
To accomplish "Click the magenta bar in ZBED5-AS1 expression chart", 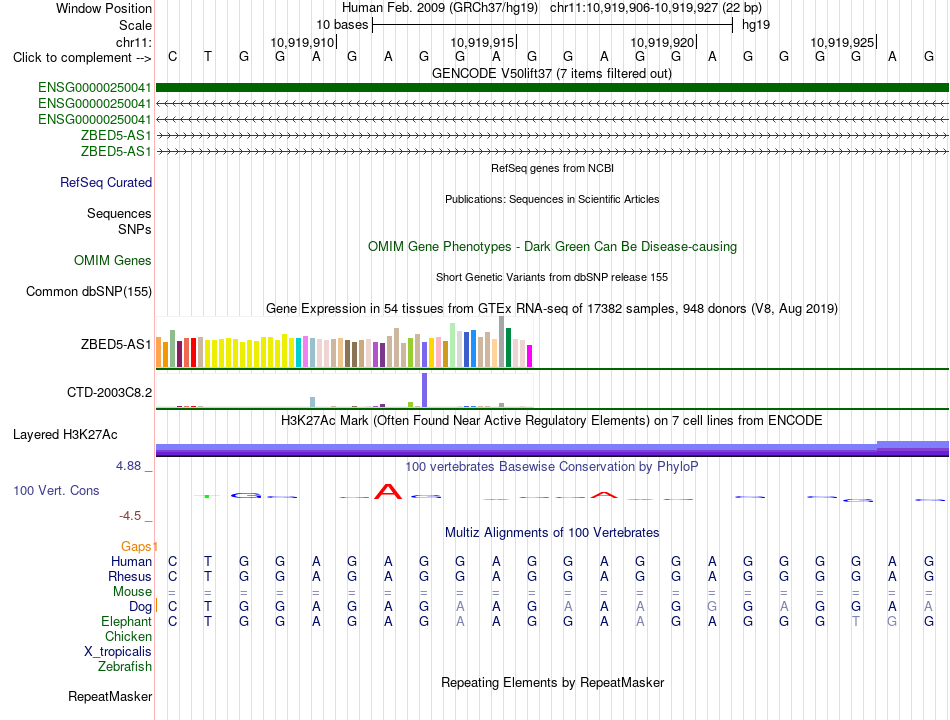I will [x=529, y=356].
